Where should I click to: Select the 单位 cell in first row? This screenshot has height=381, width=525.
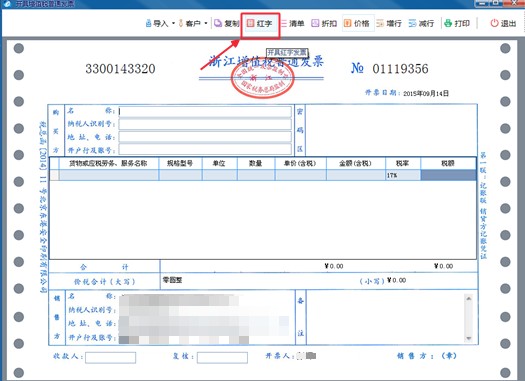219,175
